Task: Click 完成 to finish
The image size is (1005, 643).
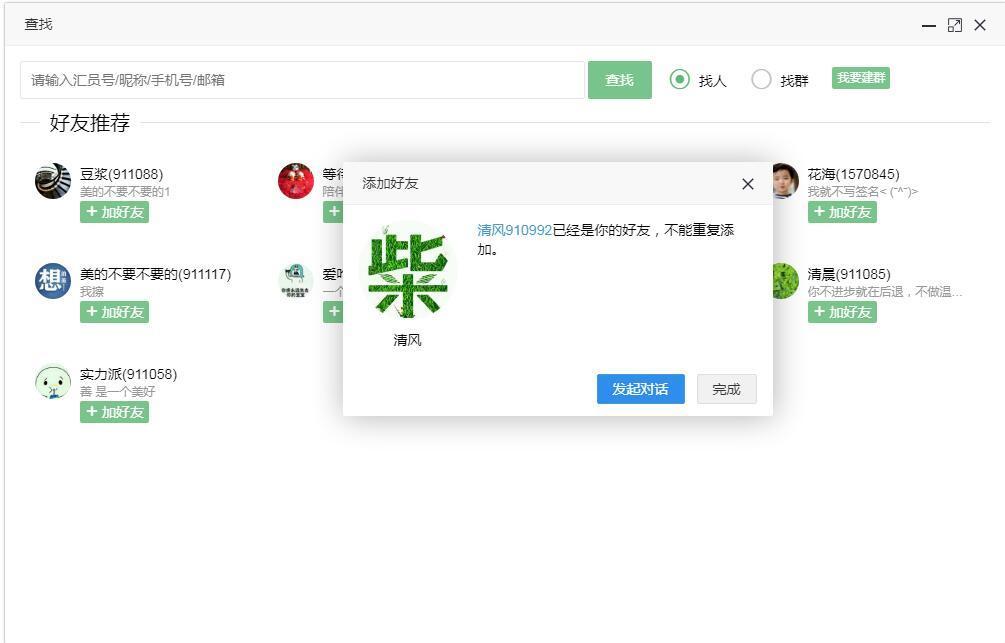Action: 726,389
